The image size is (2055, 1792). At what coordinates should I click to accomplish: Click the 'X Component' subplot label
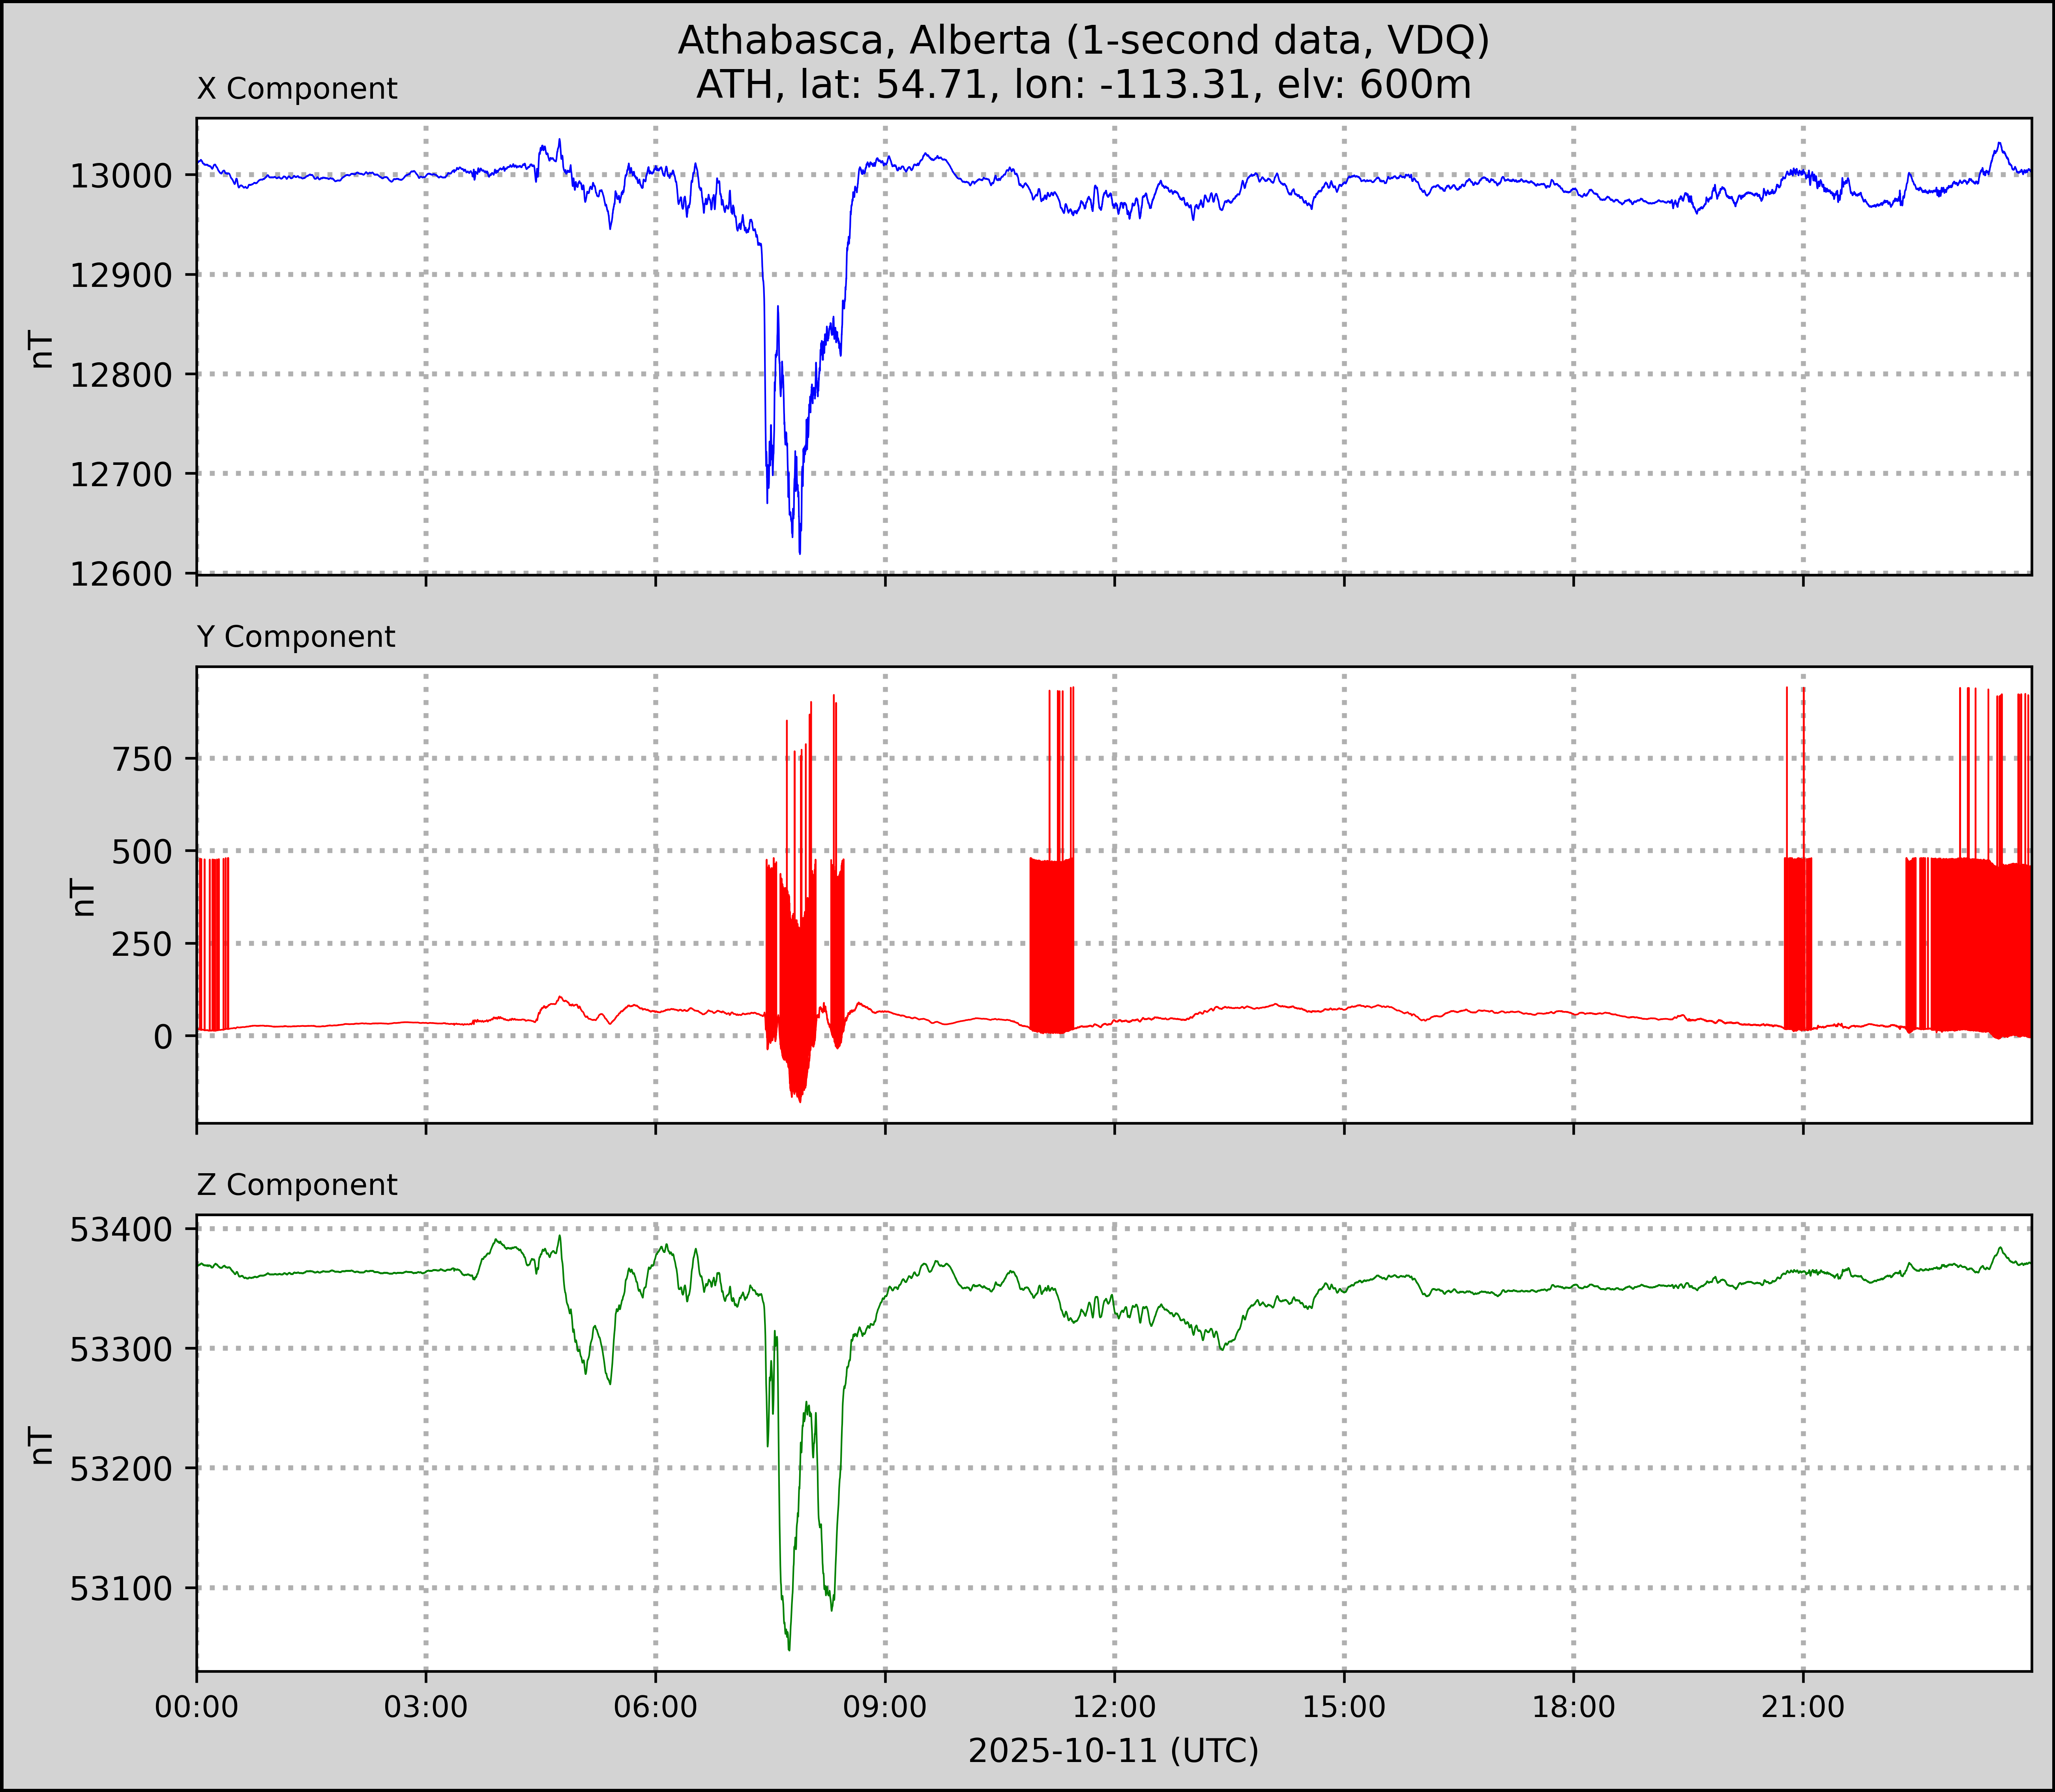pos(297,89)
